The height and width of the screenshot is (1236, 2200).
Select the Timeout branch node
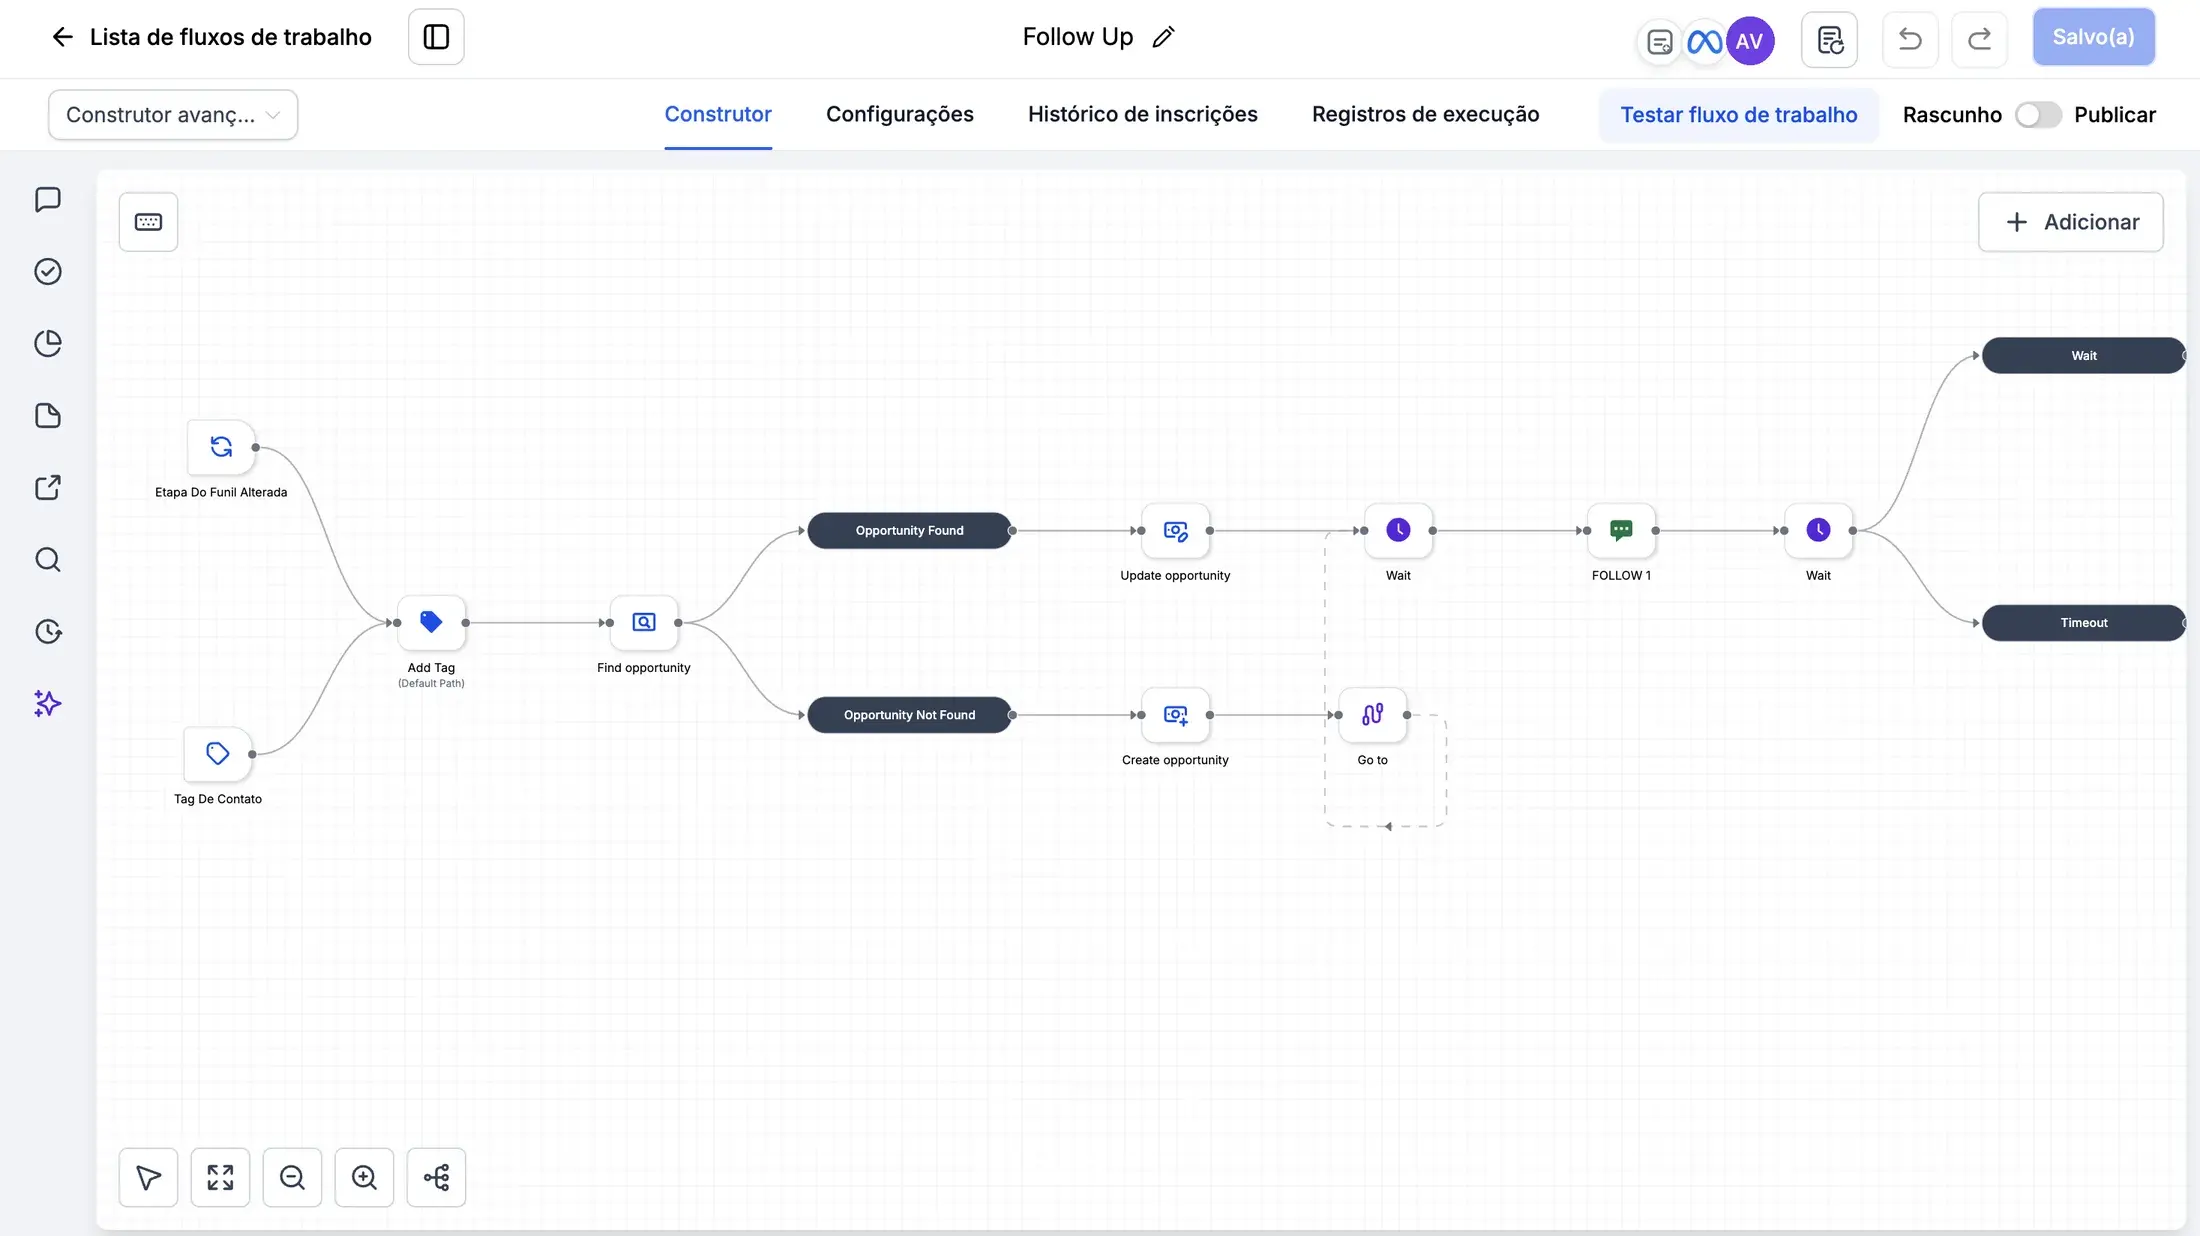[x=2083, y=623]
